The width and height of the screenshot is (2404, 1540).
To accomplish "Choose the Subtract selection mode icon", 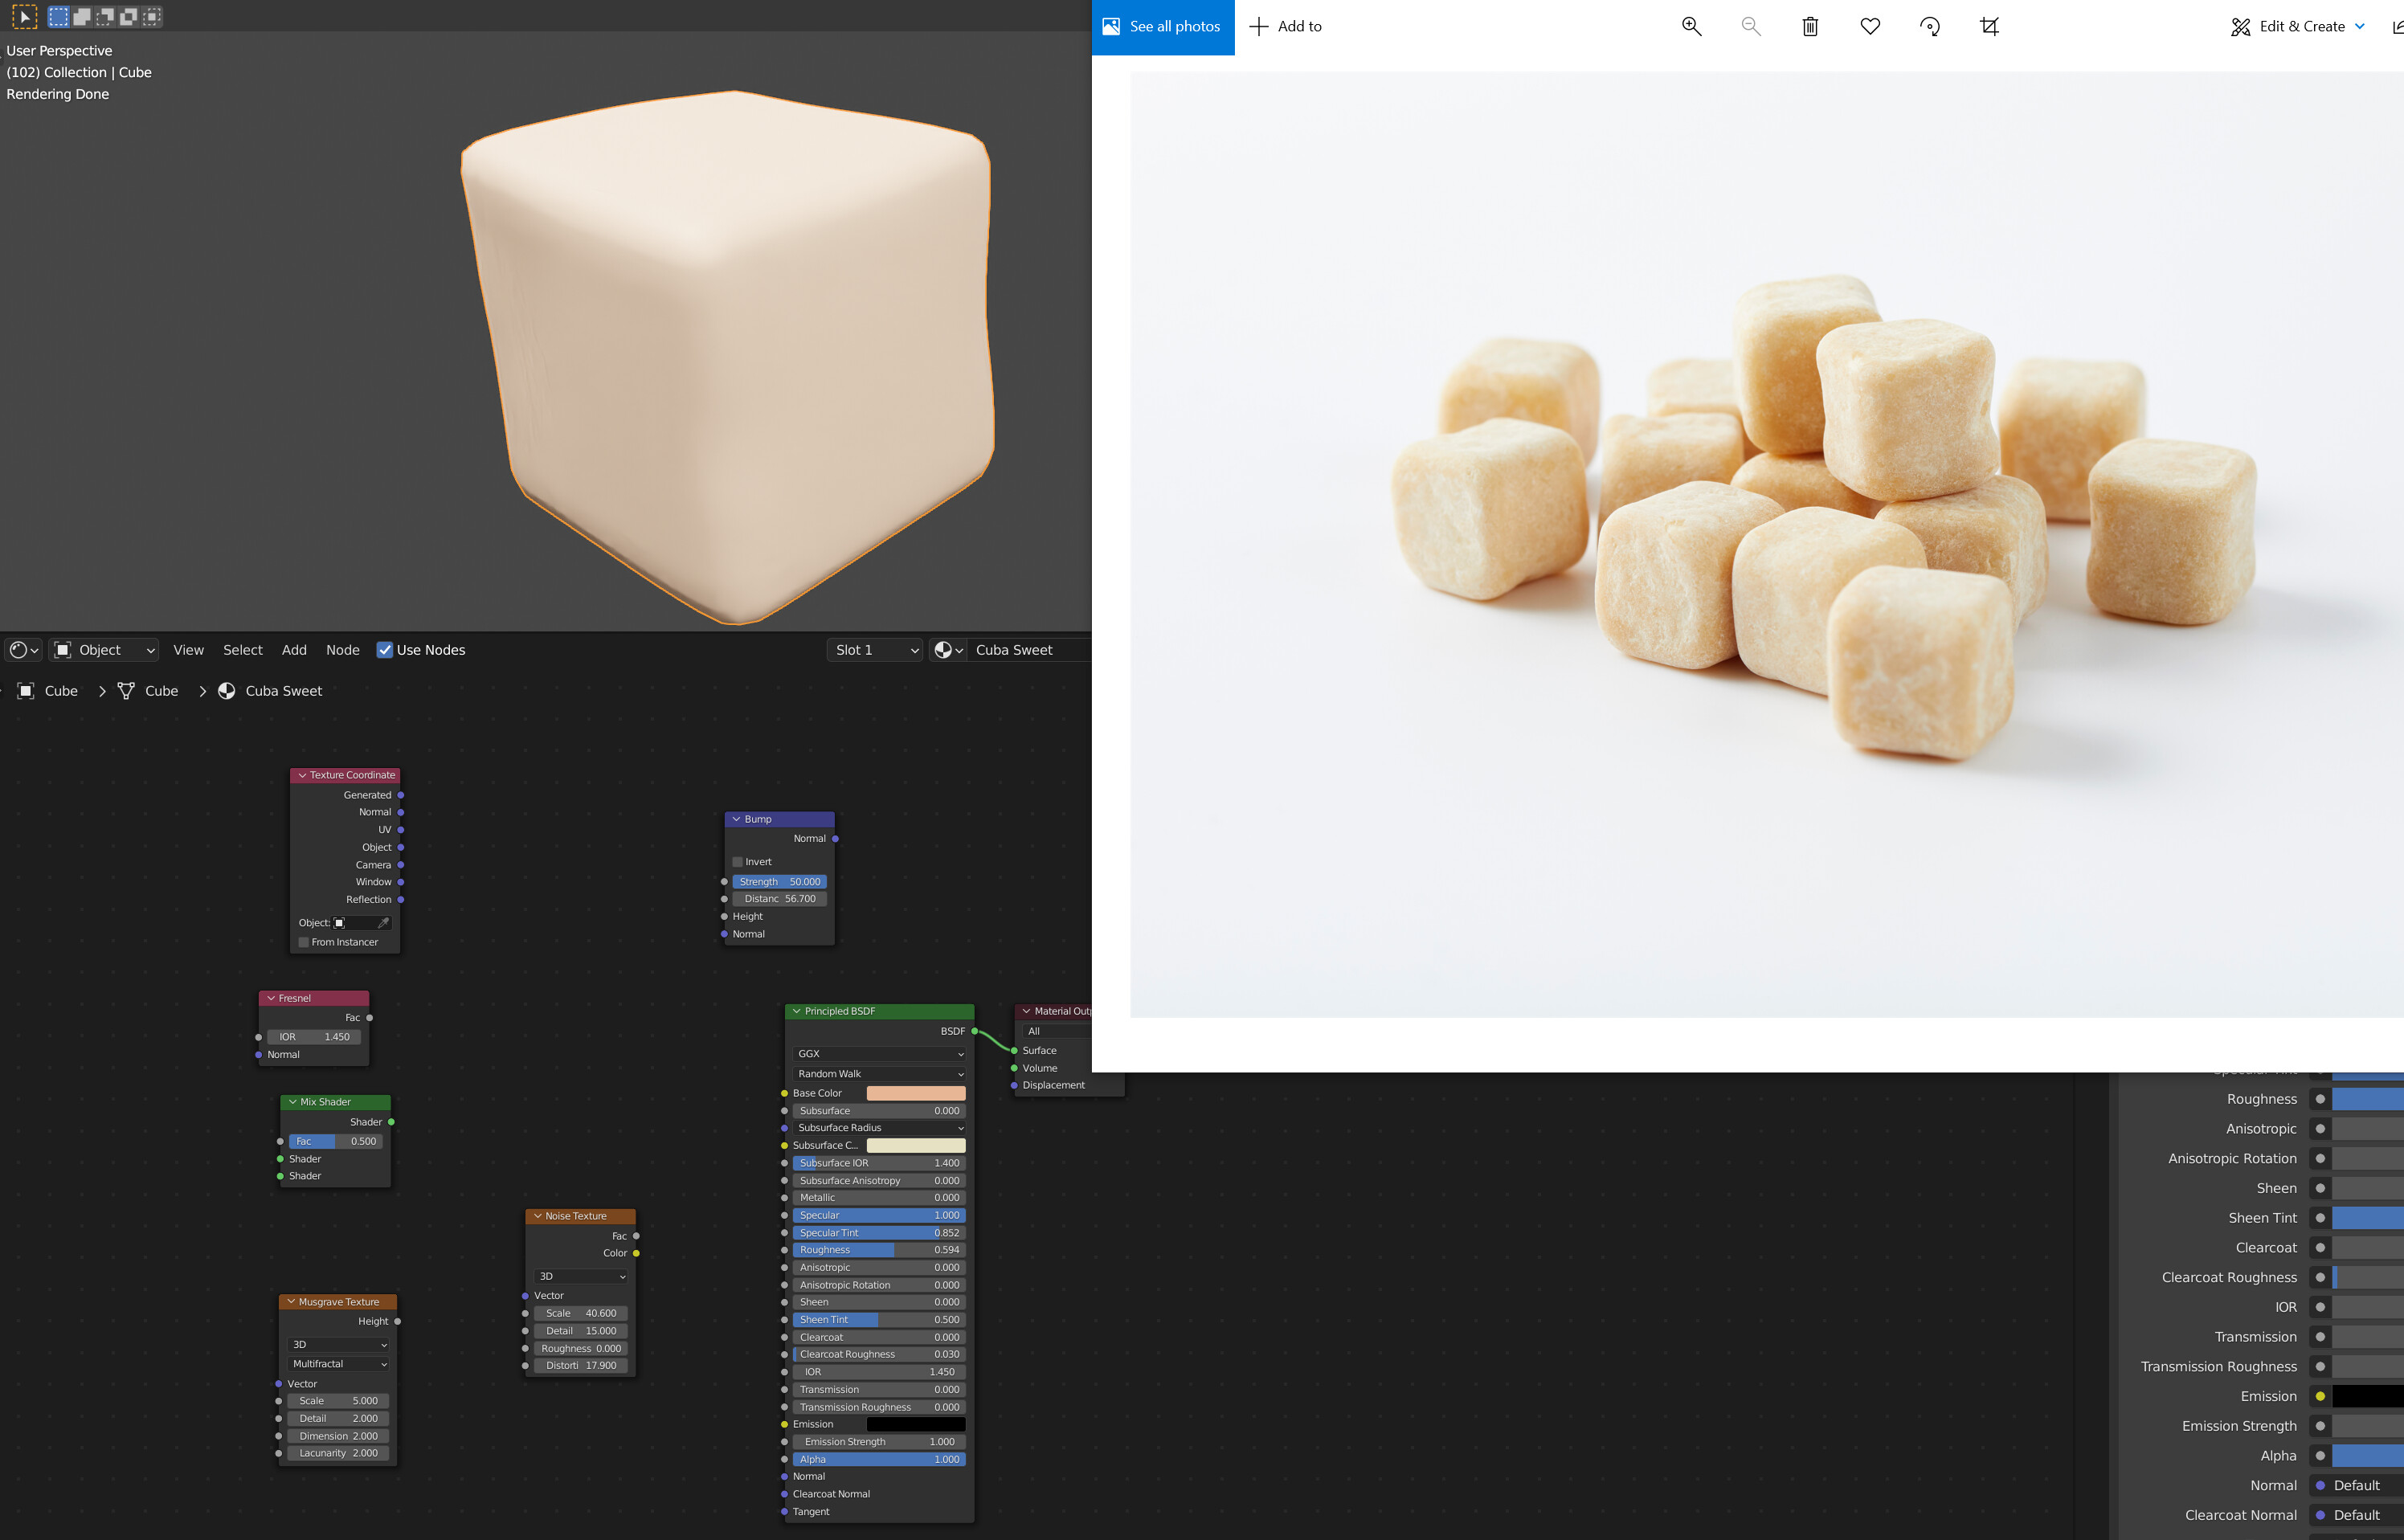I will [105, 16].
